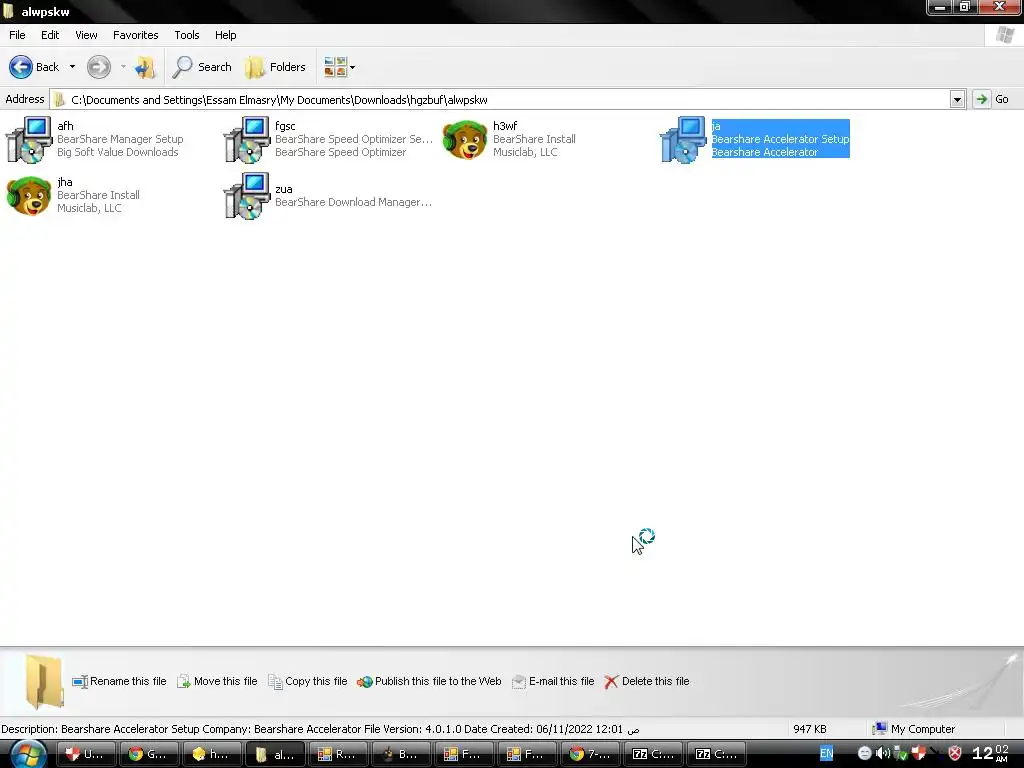Screen dimensions: 1024x768
Task: Open the Edit menu
Action: point(50,35)
